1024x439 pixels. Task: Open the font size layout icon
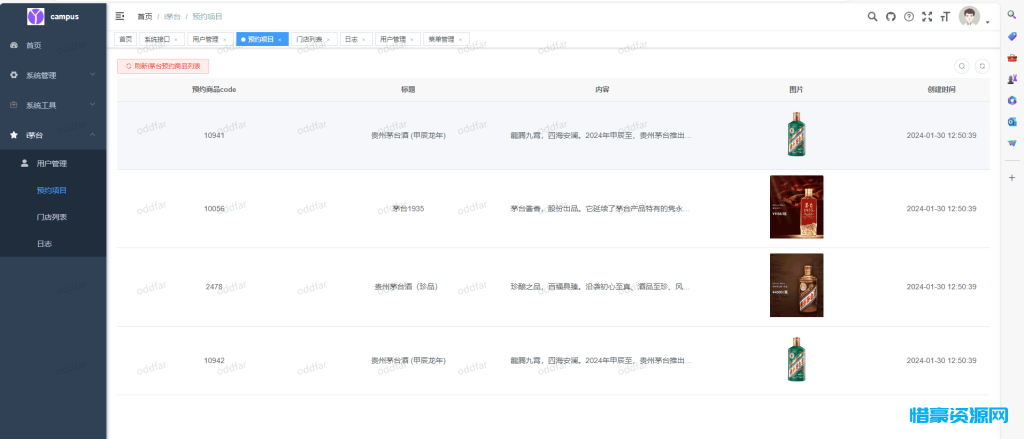click(x=944, y=17)
